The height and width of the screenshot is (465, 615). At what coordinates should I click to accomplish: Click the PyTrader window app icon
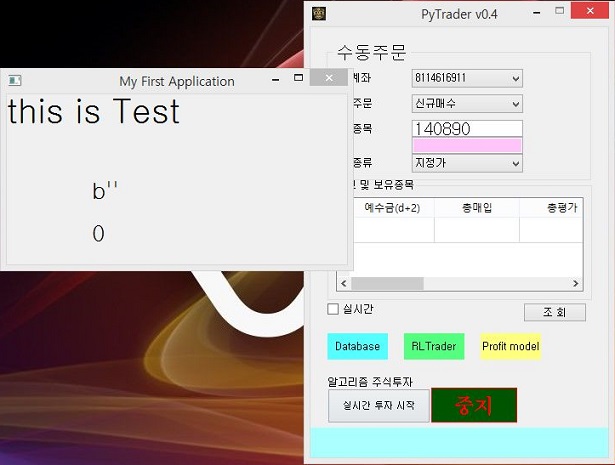tap(319, 14)
